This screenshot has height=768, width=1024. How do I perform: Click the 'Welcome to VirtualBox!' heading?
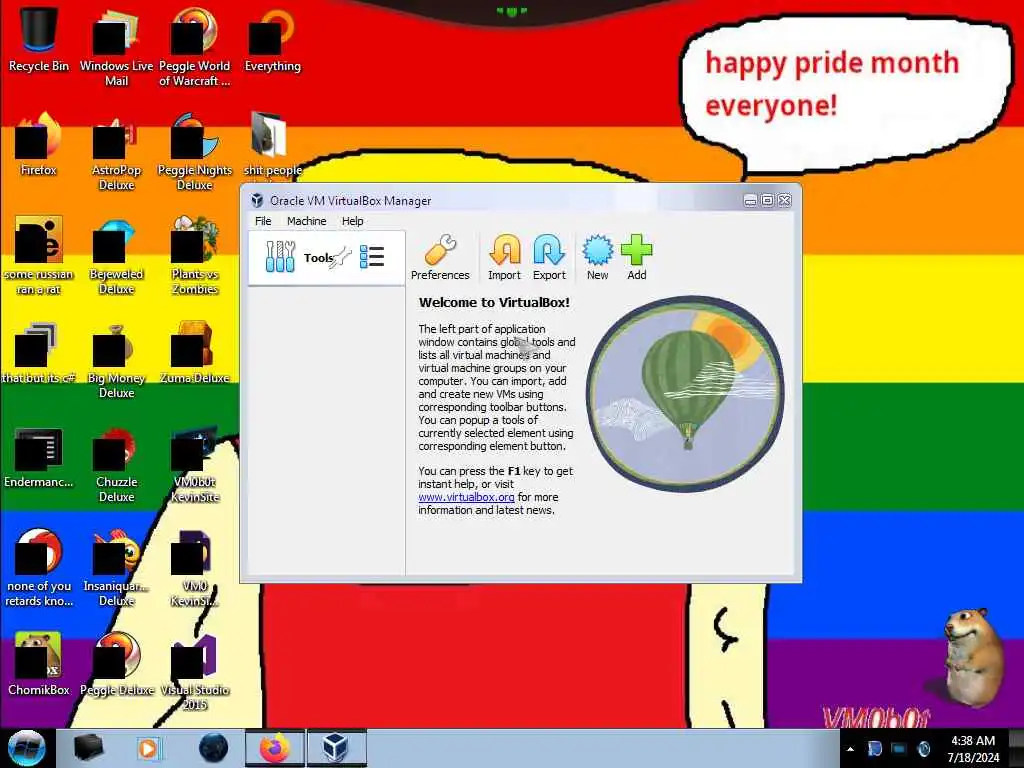pos(494,302)
